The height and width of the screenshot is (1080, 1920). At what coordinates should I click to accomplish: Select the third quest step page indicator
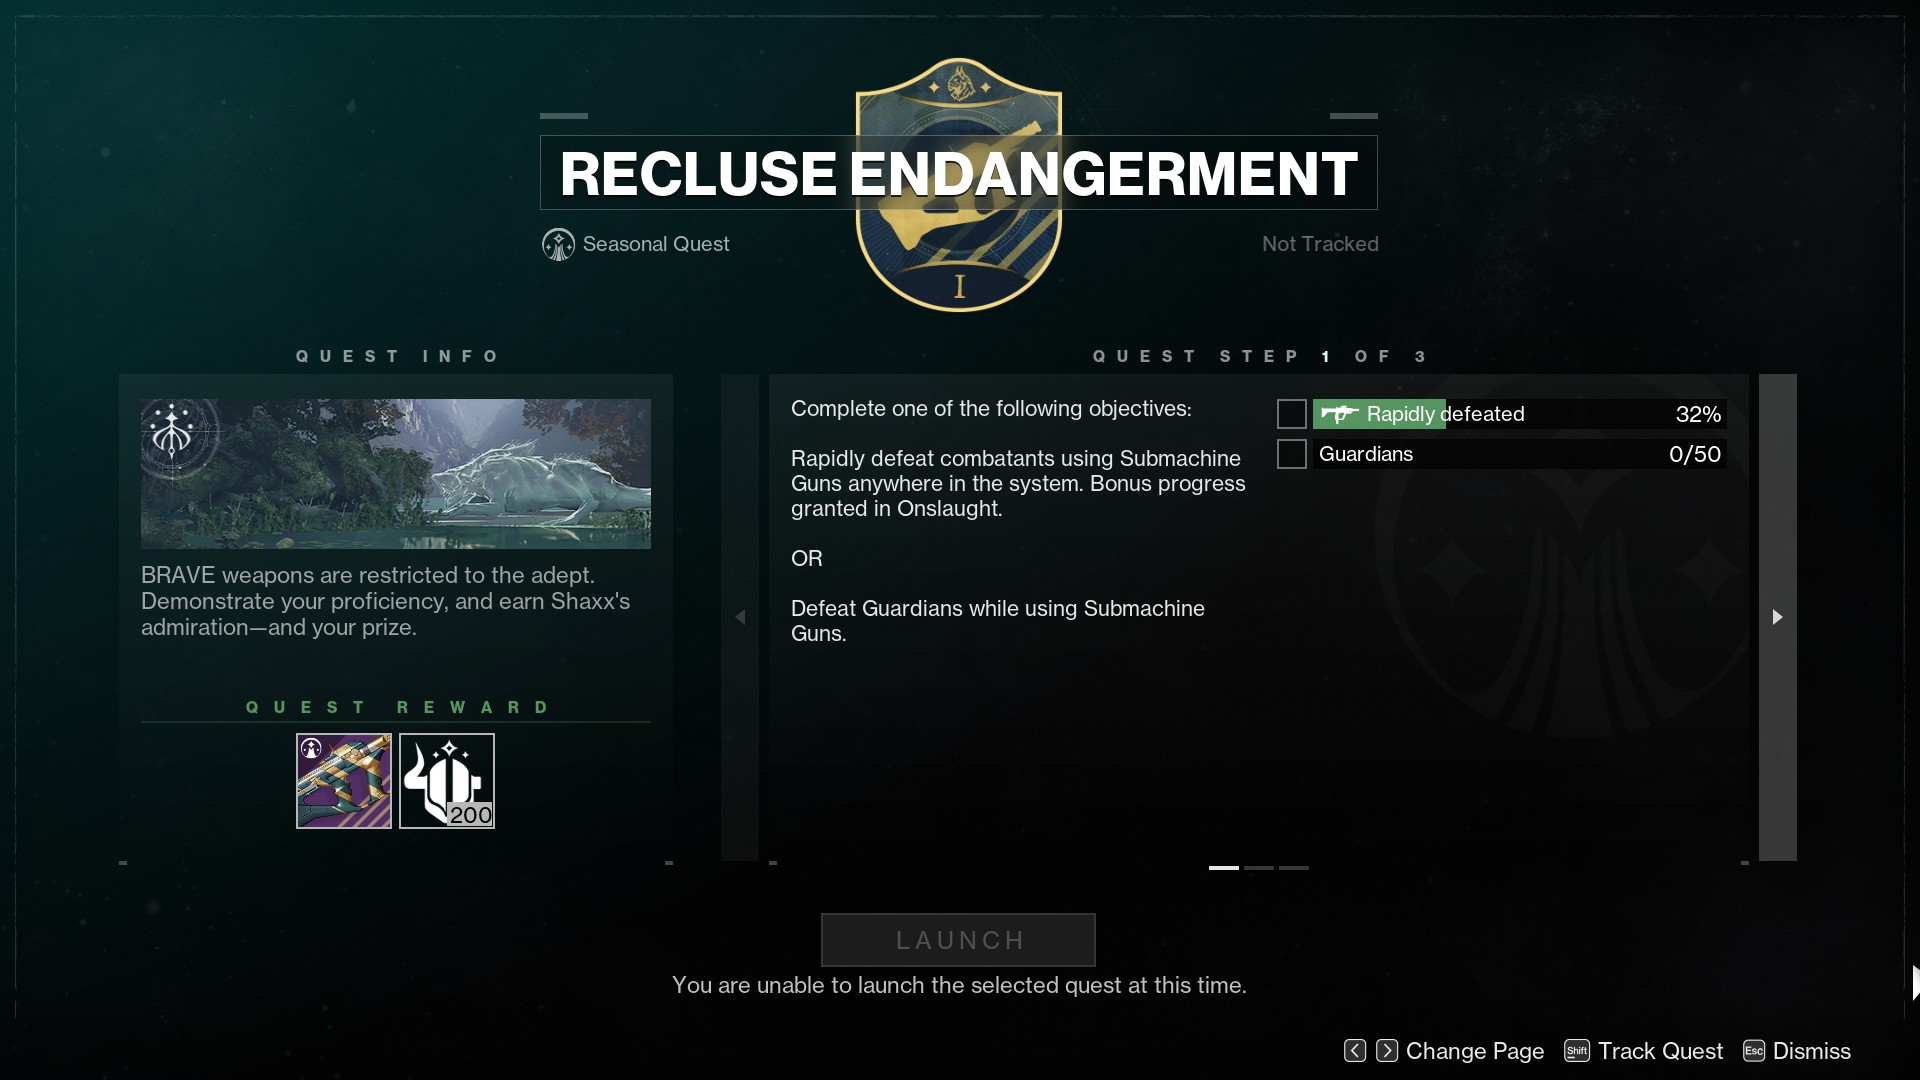1294,868
